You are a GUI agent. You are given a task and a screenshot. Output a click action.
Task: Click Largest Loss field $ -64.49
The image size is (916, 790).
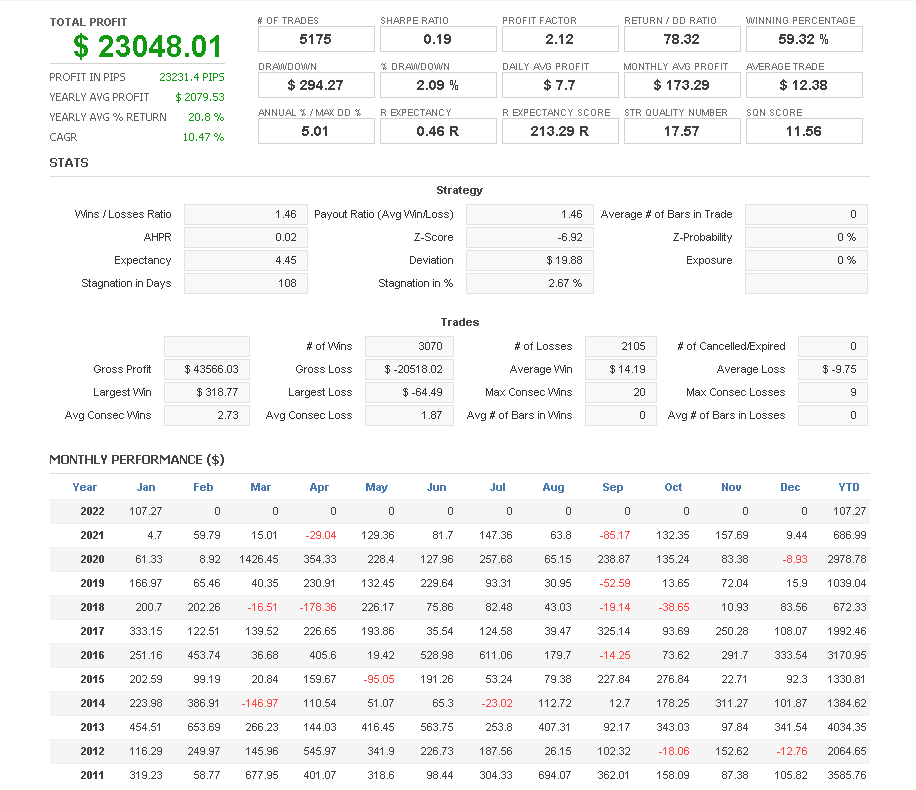(410, 393)
